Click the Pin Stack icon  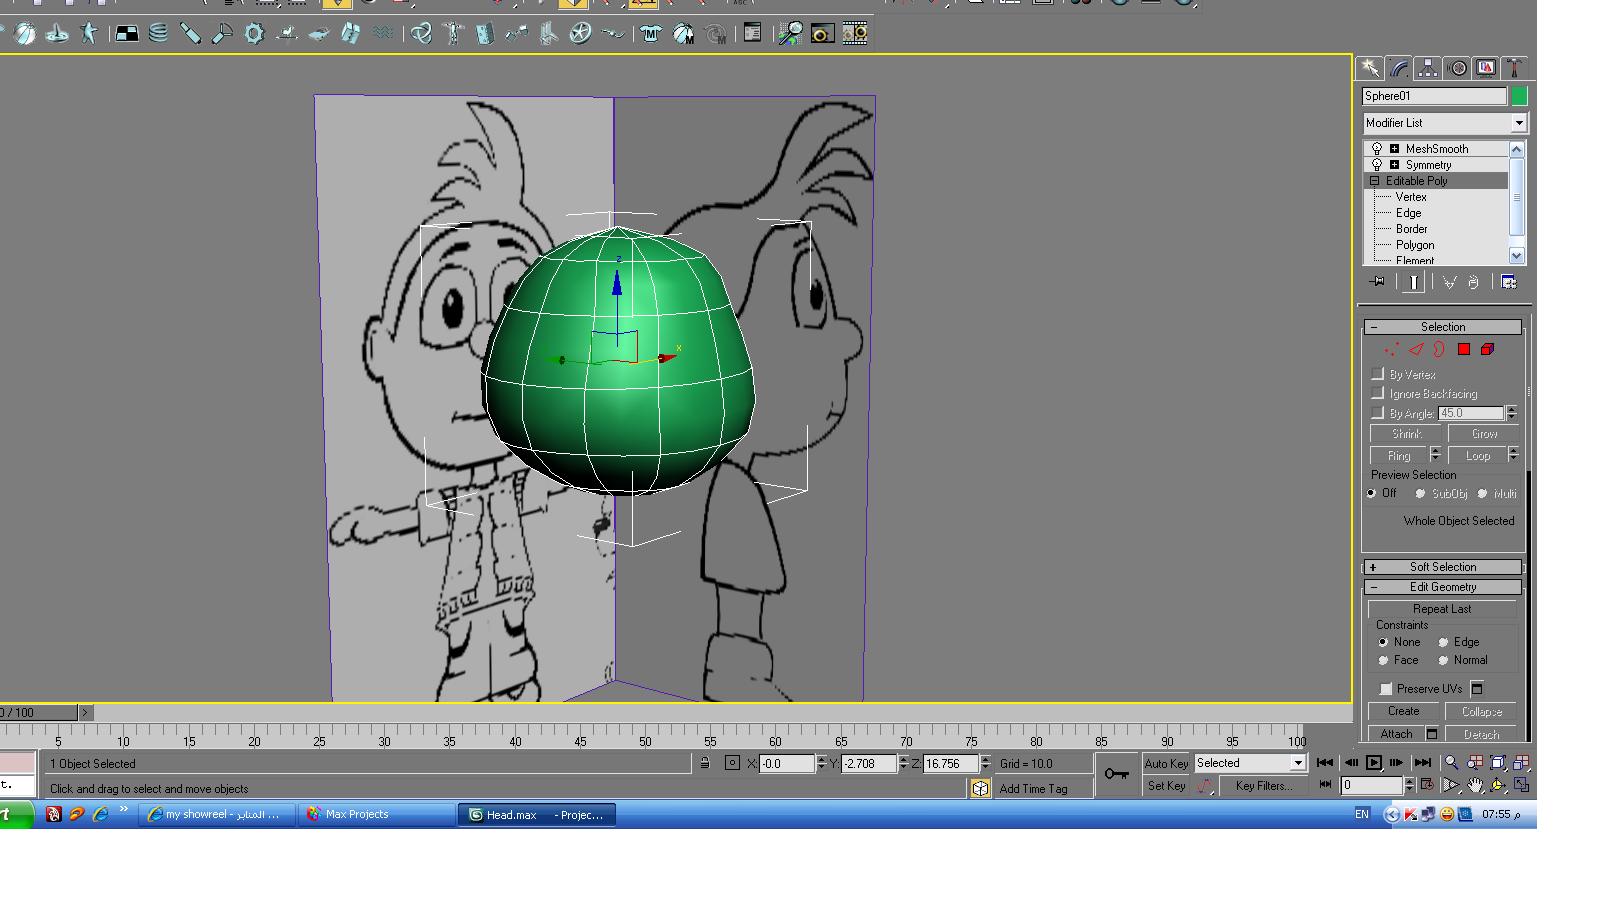pos(1378,282)
